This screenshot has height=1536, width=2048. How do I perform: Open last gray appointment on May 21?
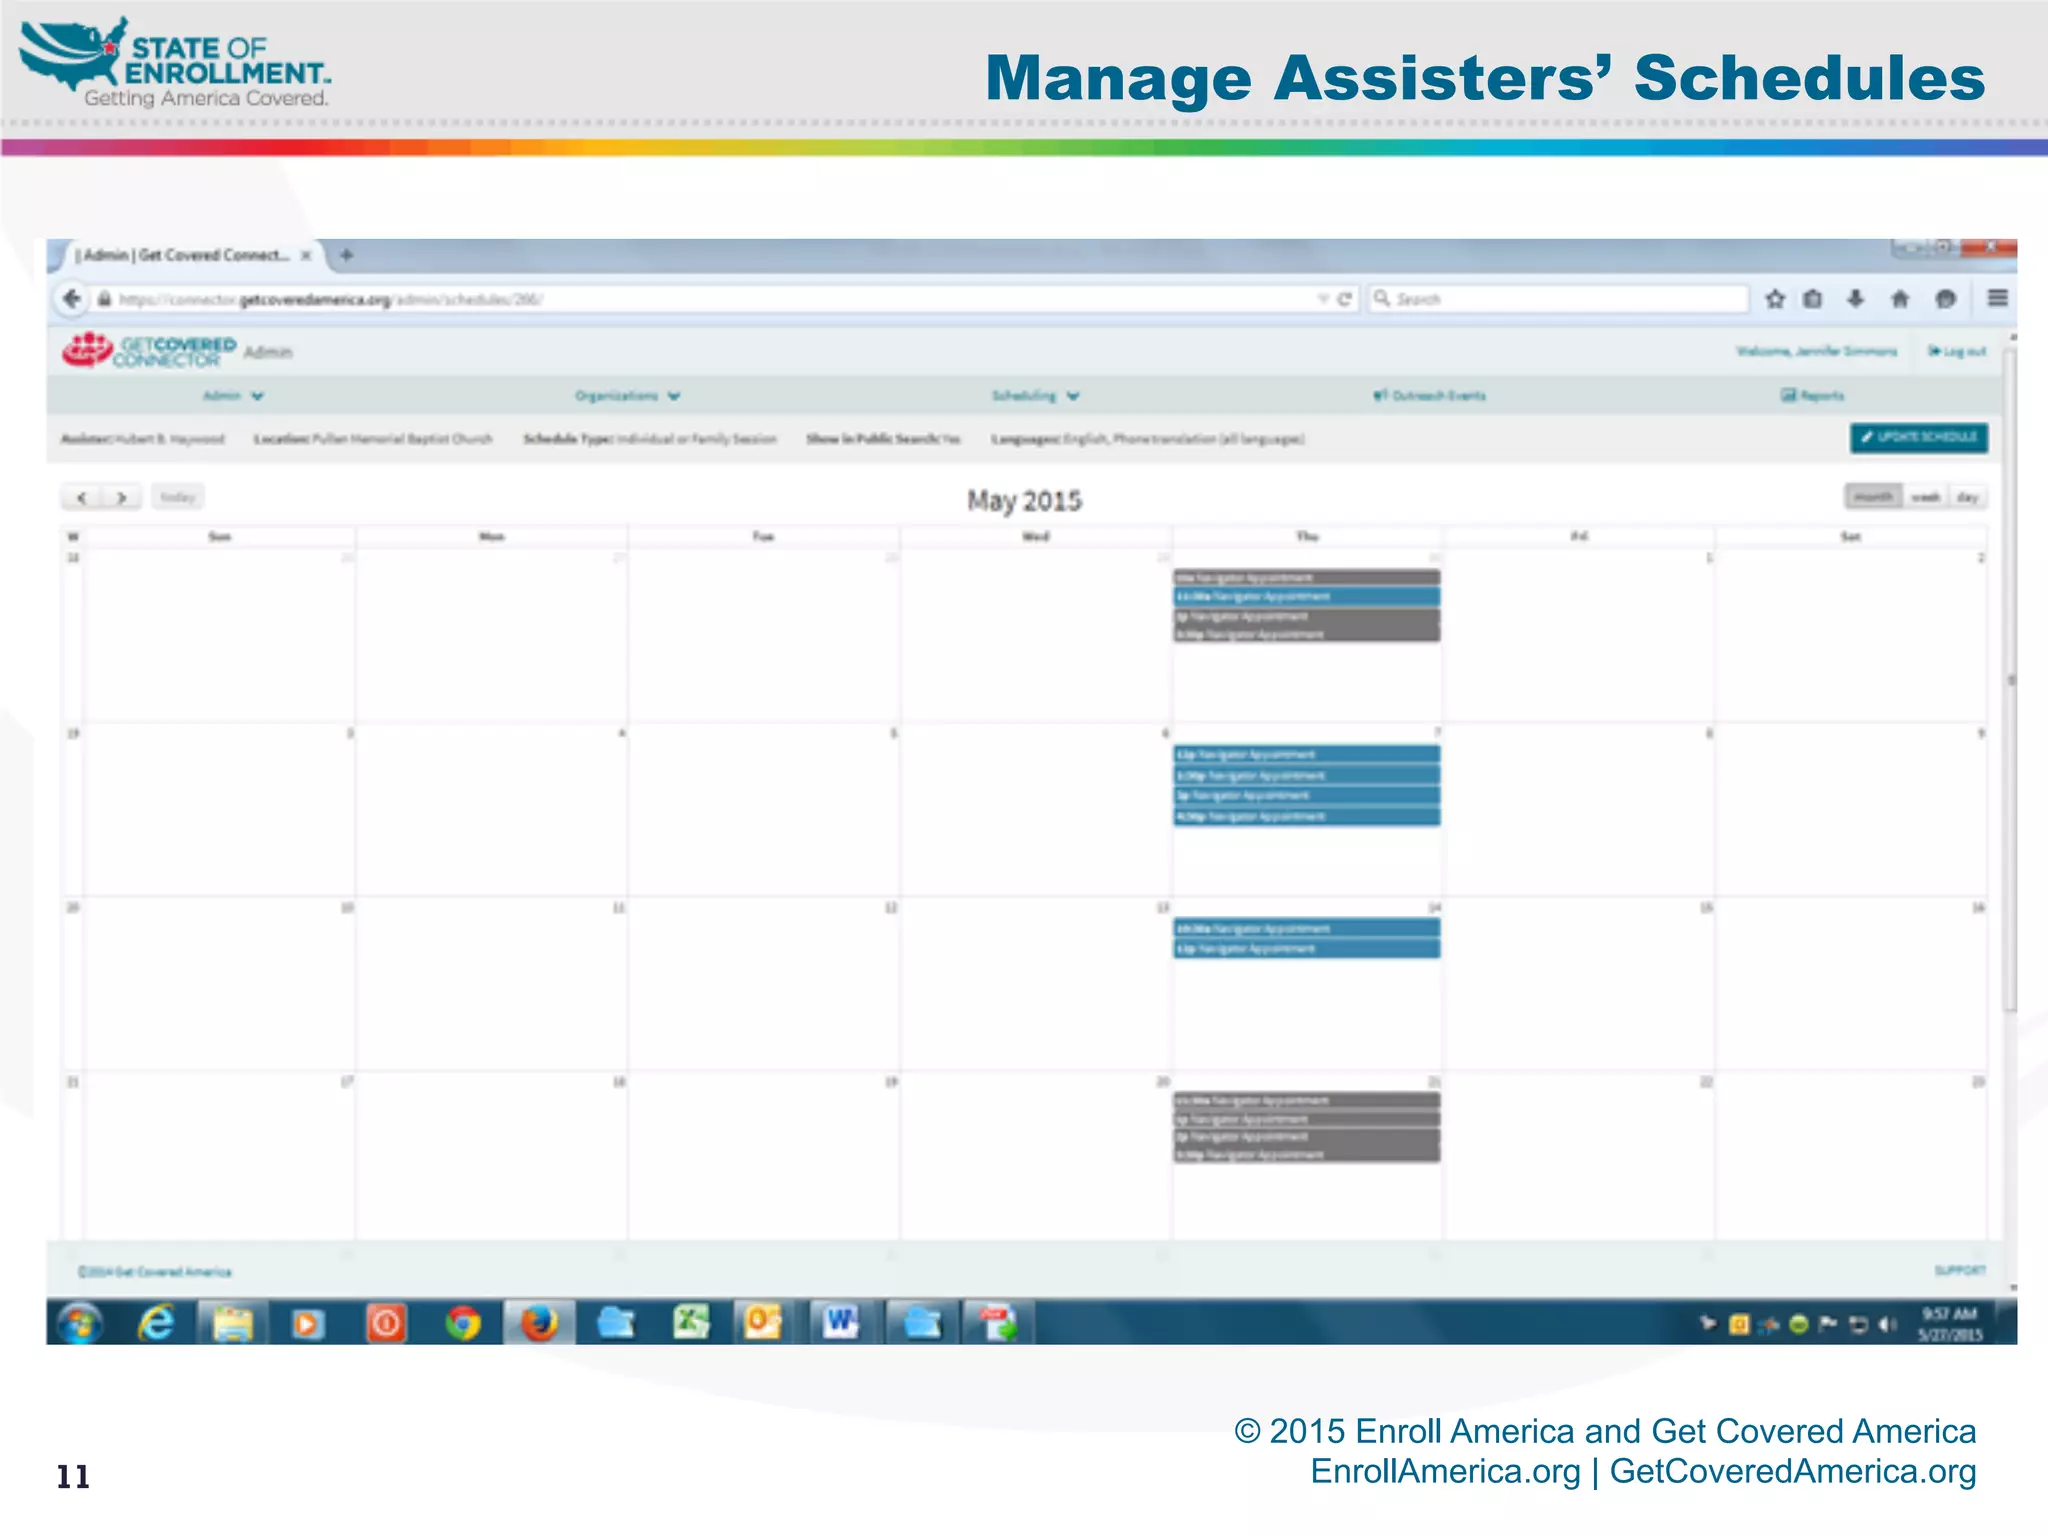(1307, 1154)
